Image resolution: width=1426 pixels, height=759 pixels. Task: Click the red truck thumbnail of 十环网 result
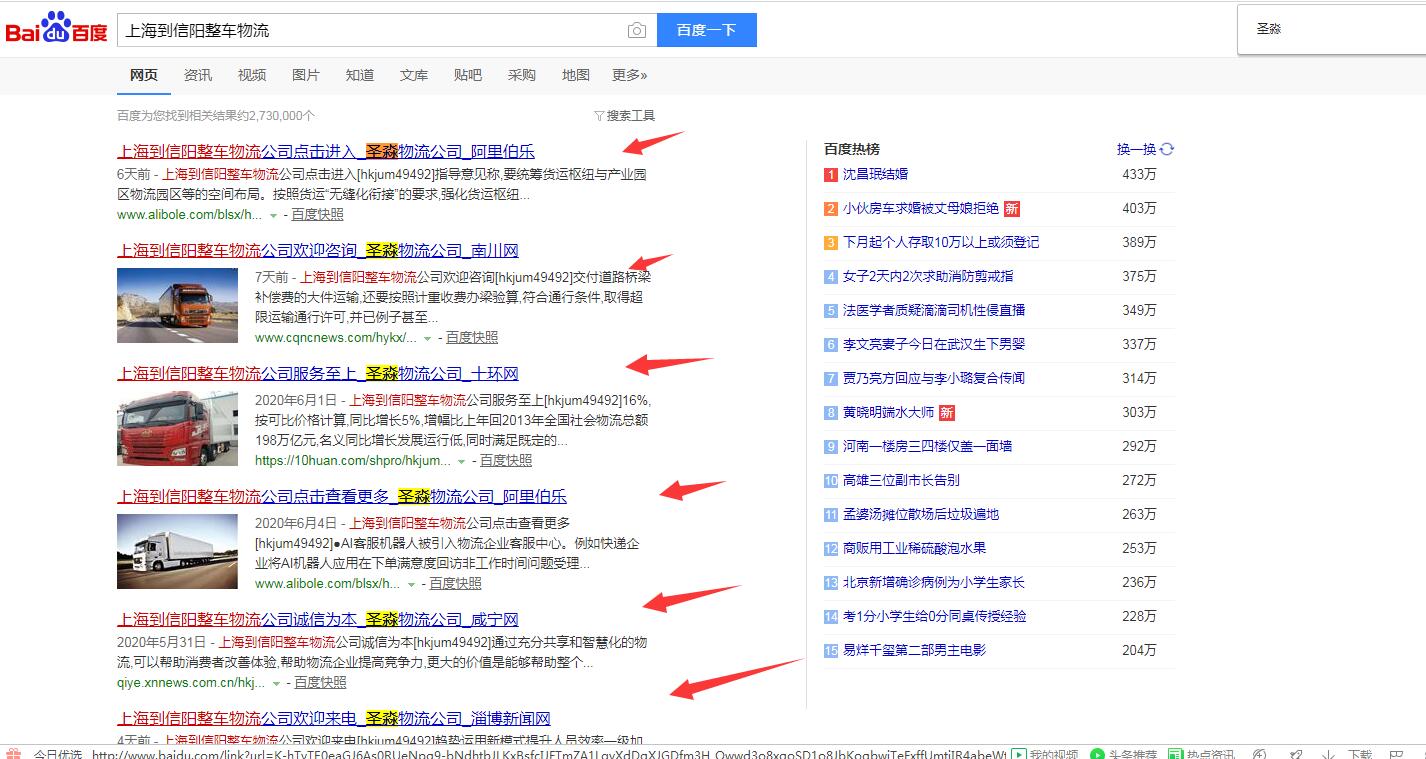177,428
